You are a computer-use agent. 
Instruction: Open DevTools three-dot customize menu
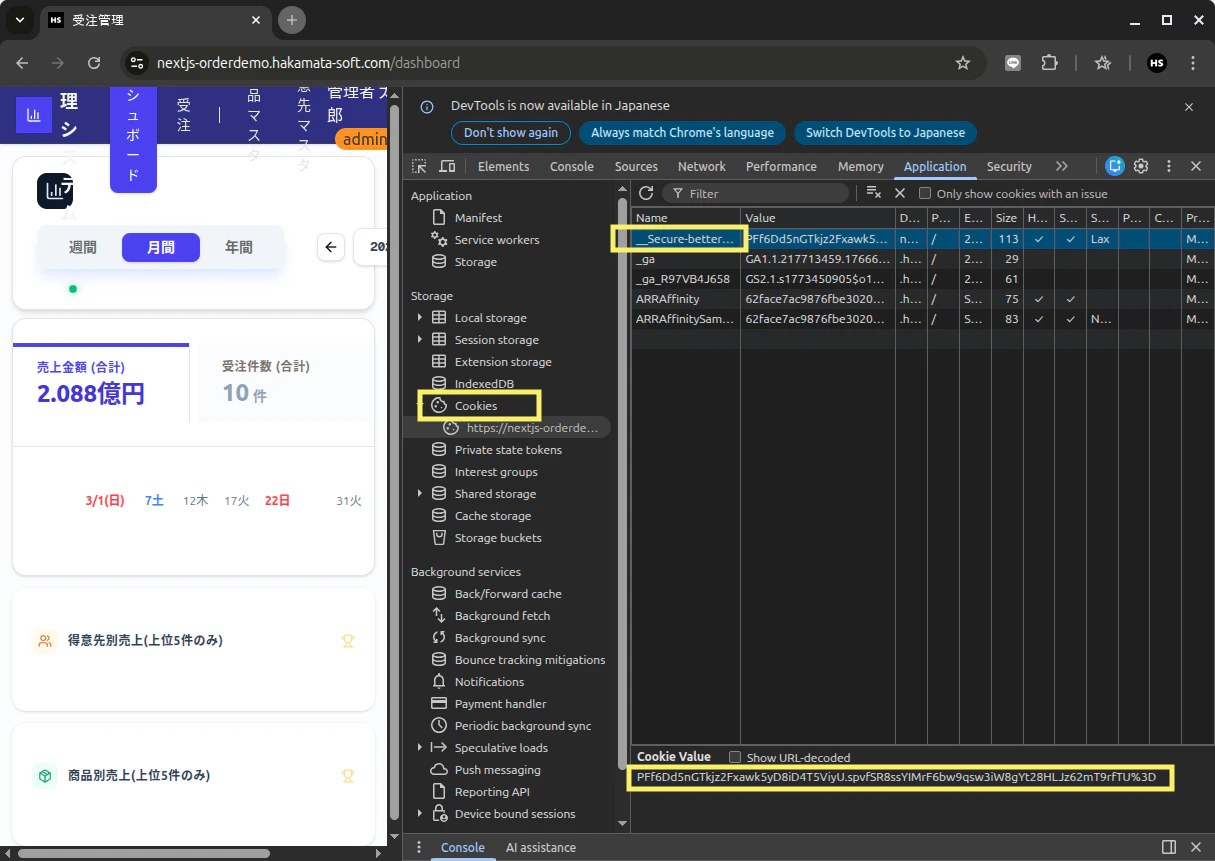1168,166
